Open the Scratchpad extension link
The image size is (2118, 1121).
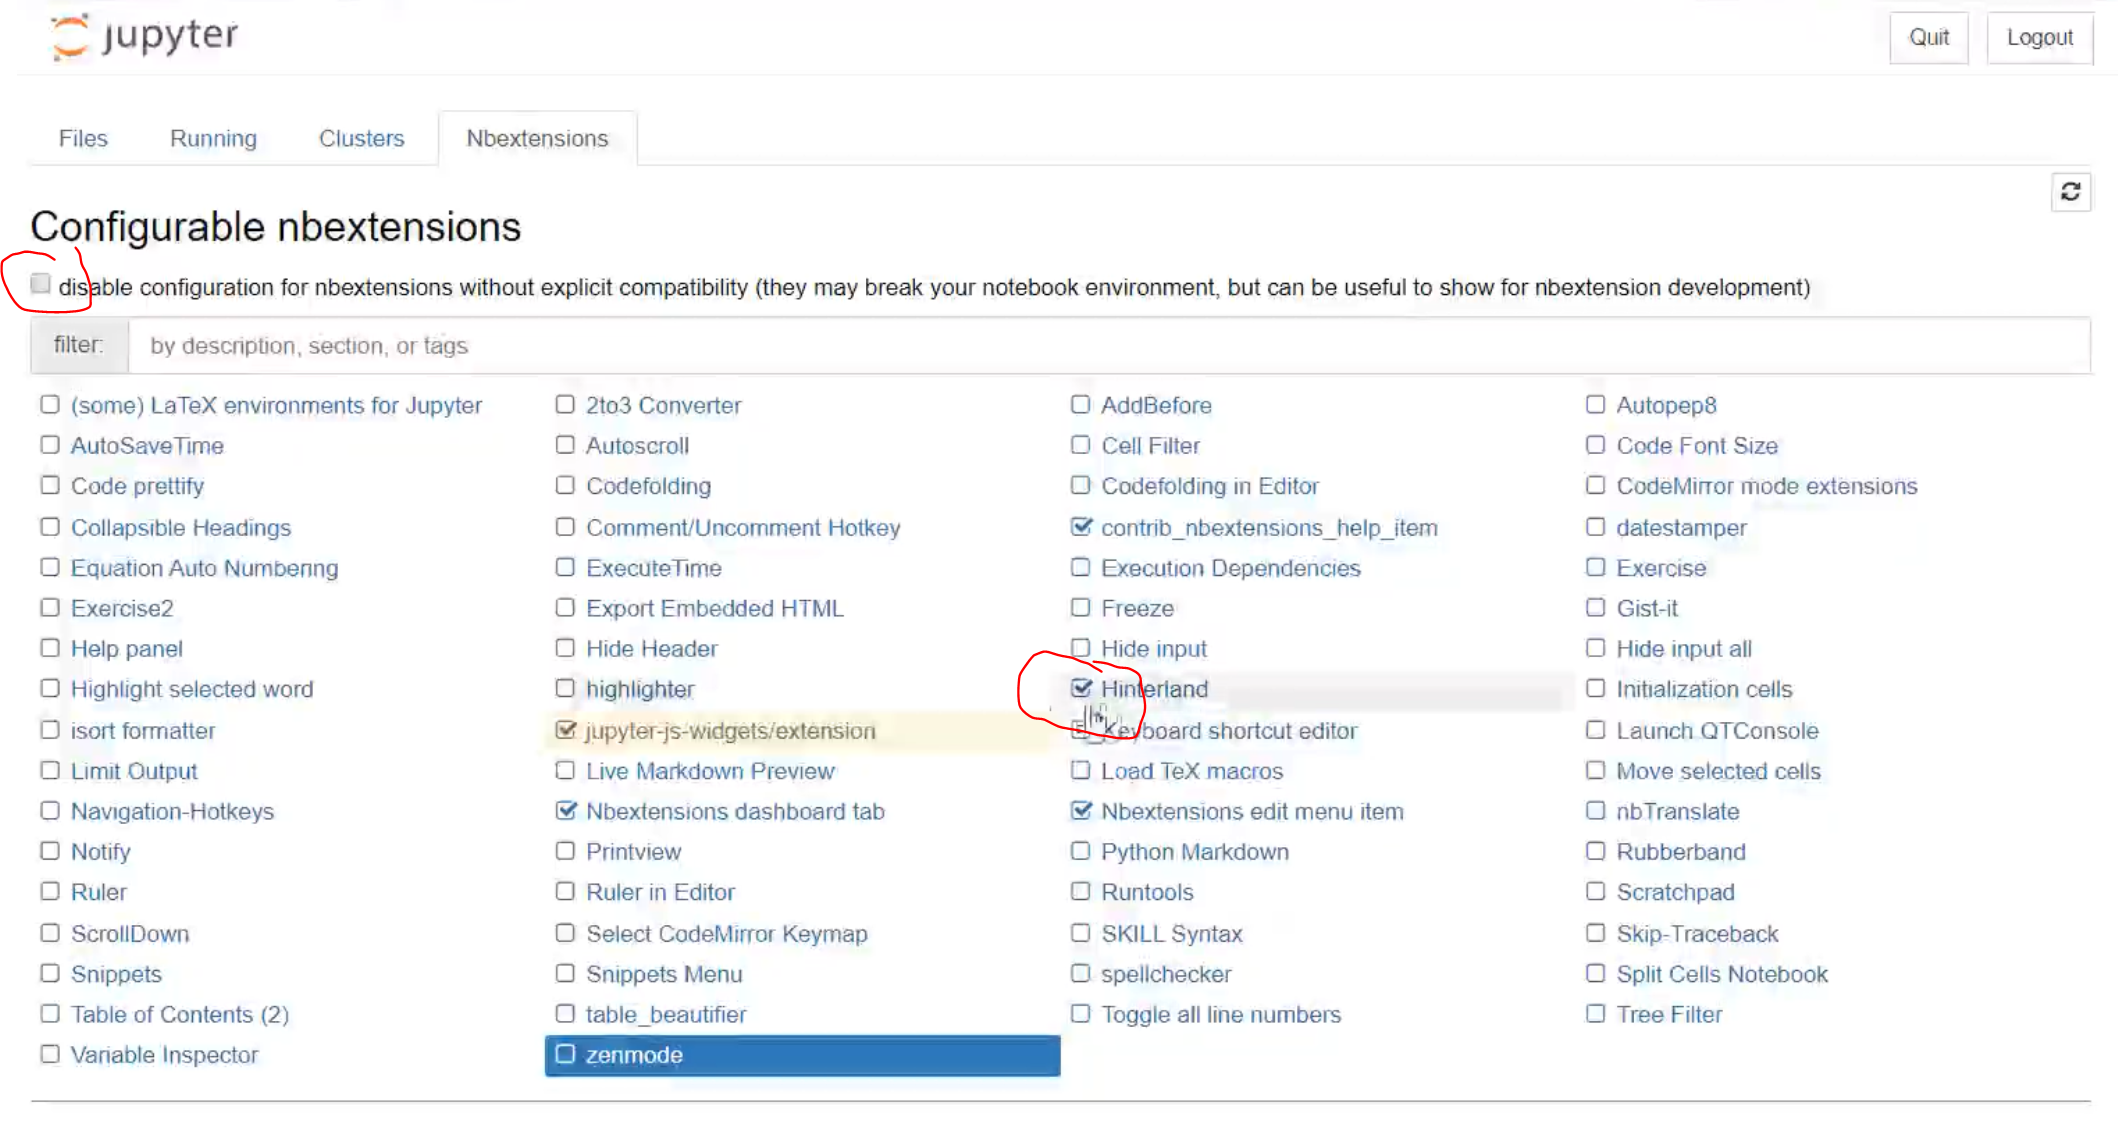click(x=1675, y=892)
